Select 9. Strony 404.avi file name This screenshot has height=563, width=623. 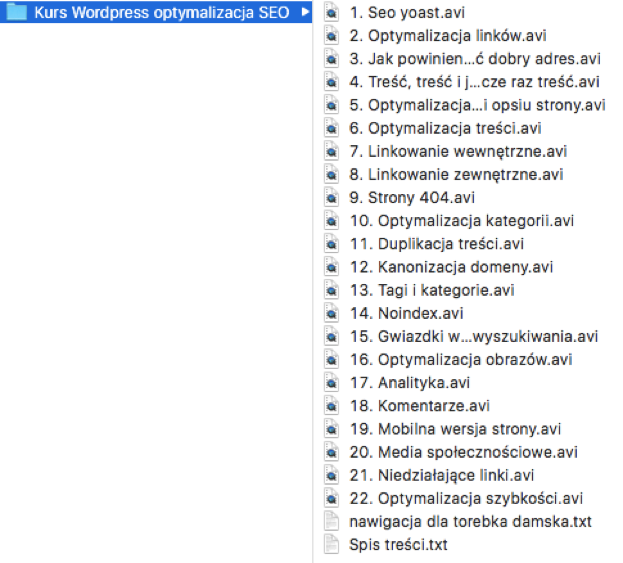[412, 197]
